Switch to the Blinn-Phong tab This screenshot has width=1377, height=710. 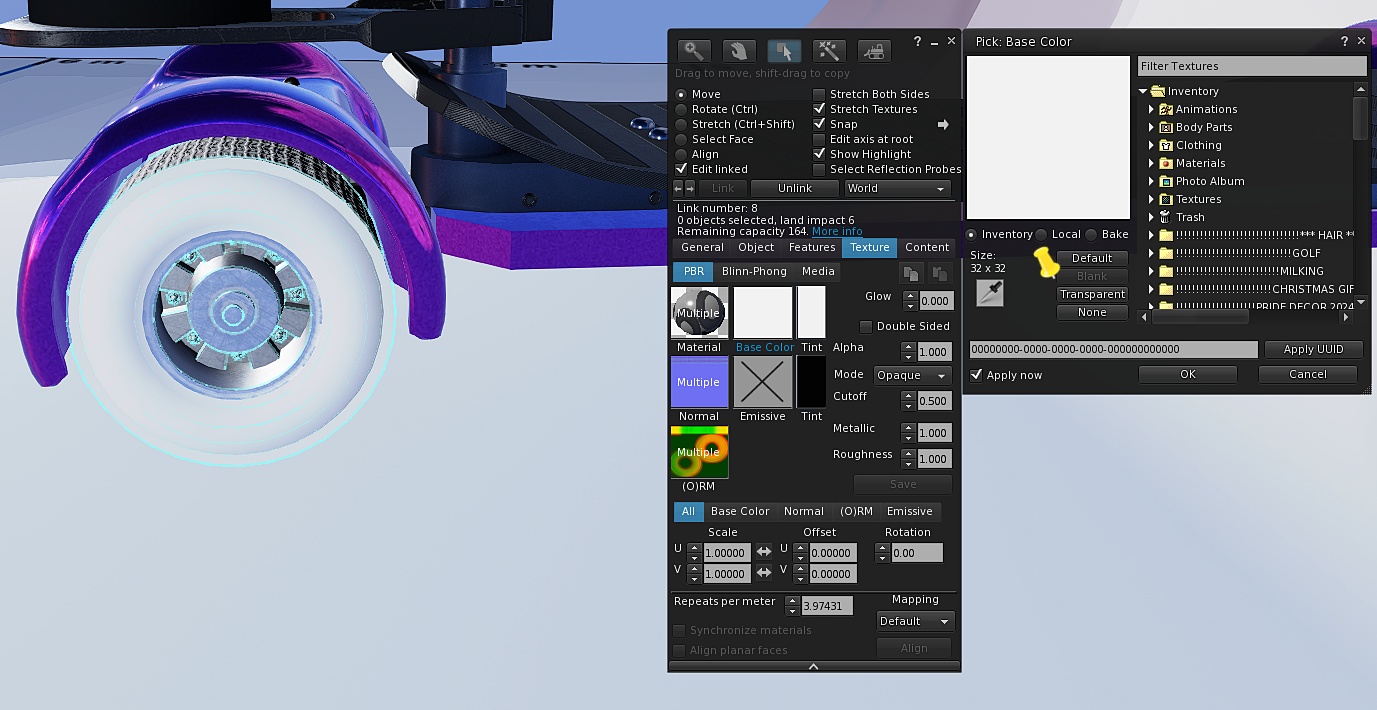click(x=754, y=271)
